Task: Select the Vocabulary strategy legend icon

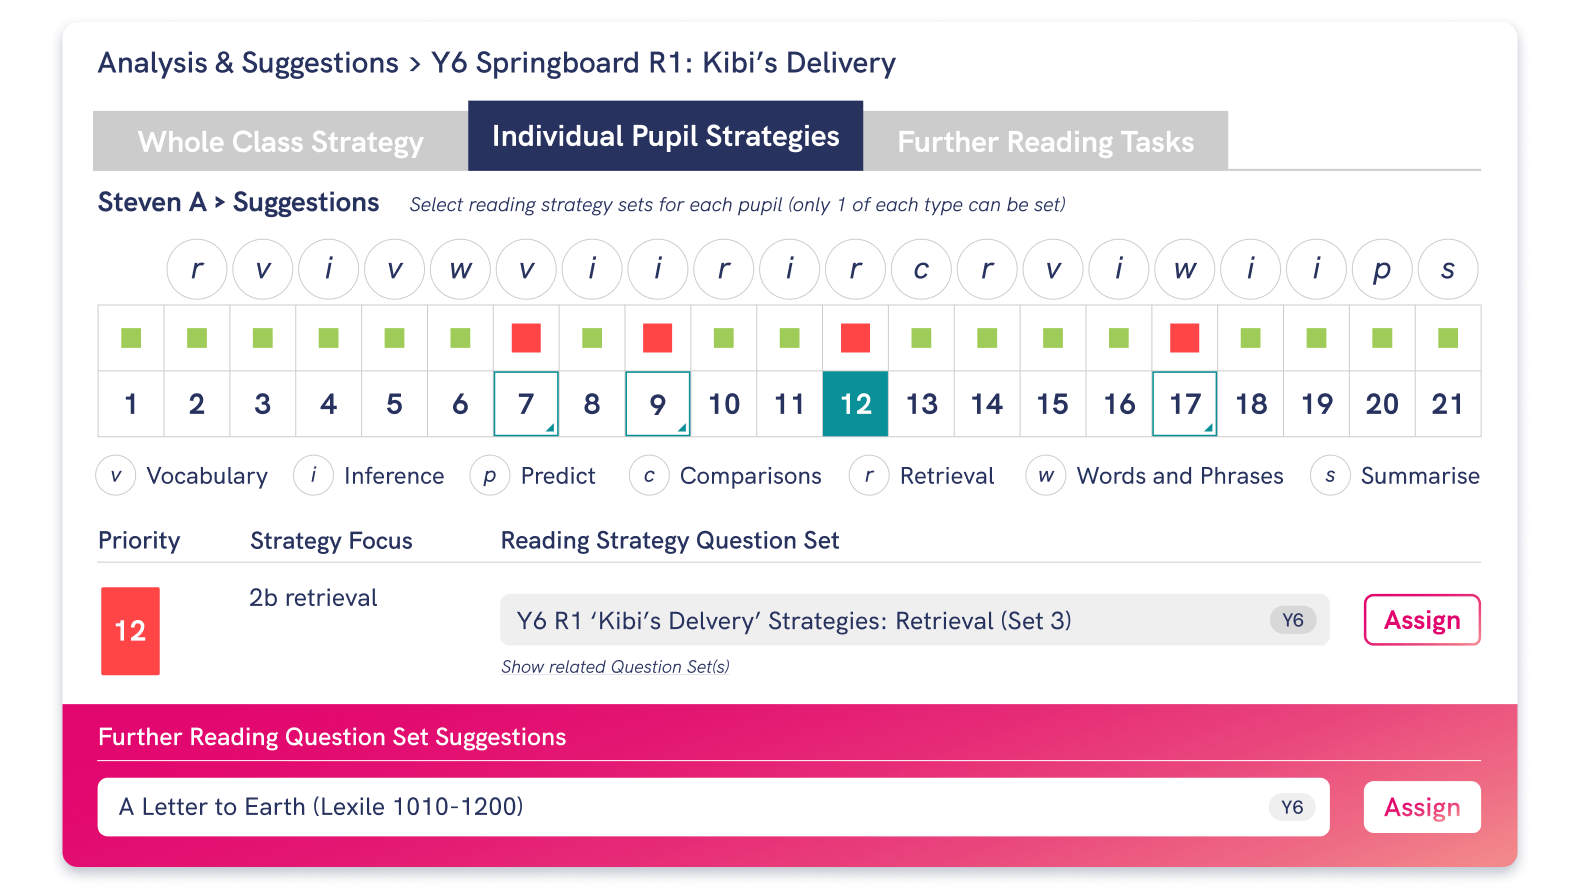Action: 115,476
